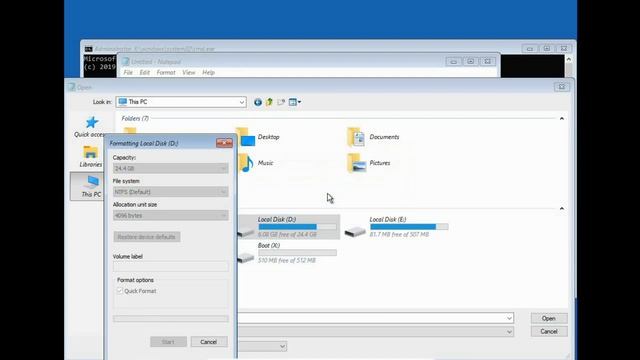
Task: Open Notepad View menu
Action: point(189,72)
